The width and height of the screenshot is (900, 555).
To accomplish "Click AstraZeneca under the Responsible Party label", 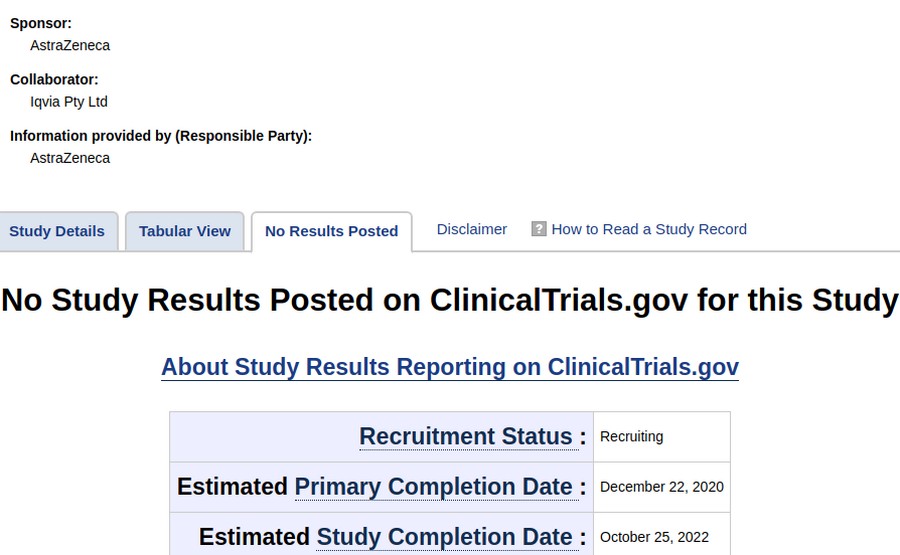I will pyautogui.click(x=70, y=158).
